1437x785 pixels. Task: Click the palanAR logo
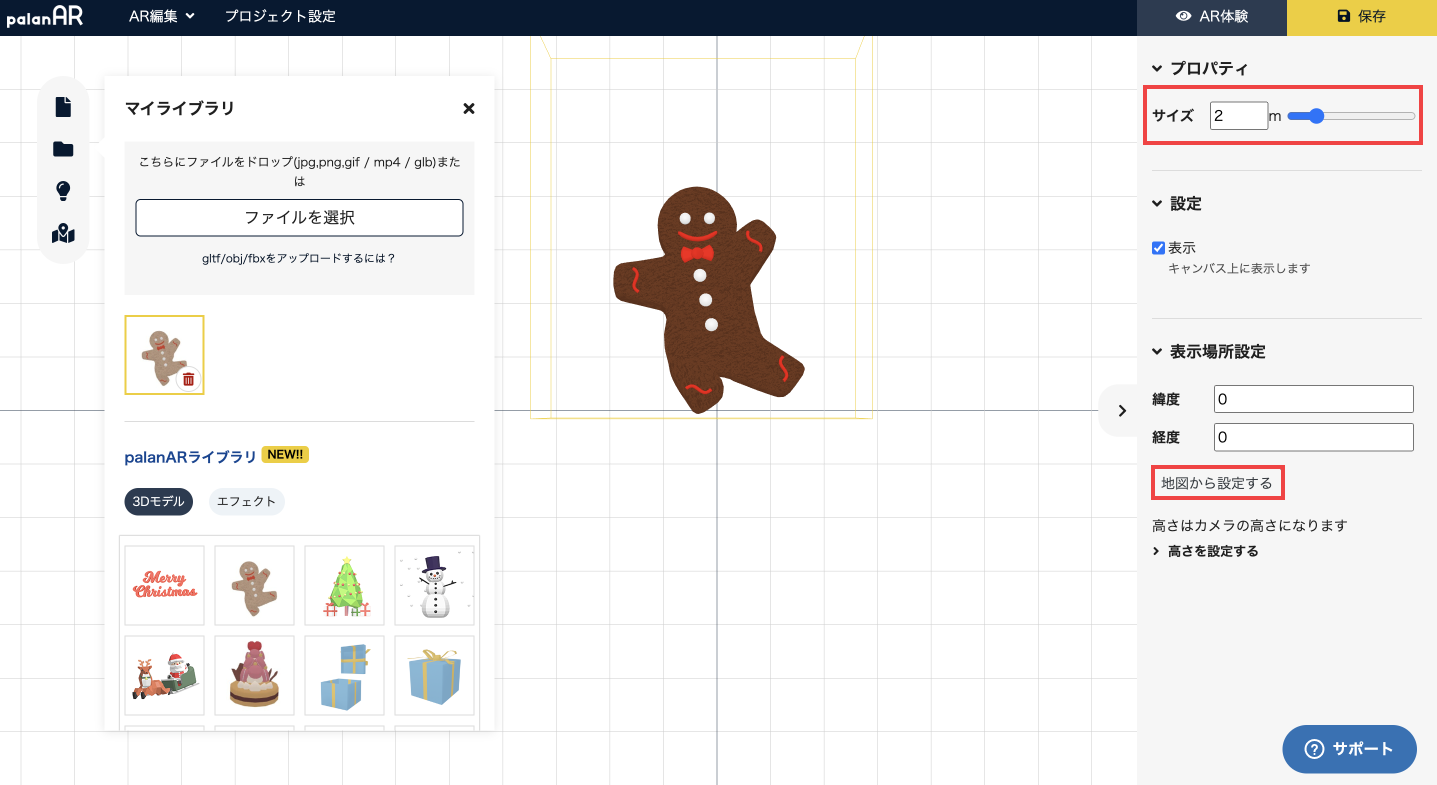coord(44,17)
